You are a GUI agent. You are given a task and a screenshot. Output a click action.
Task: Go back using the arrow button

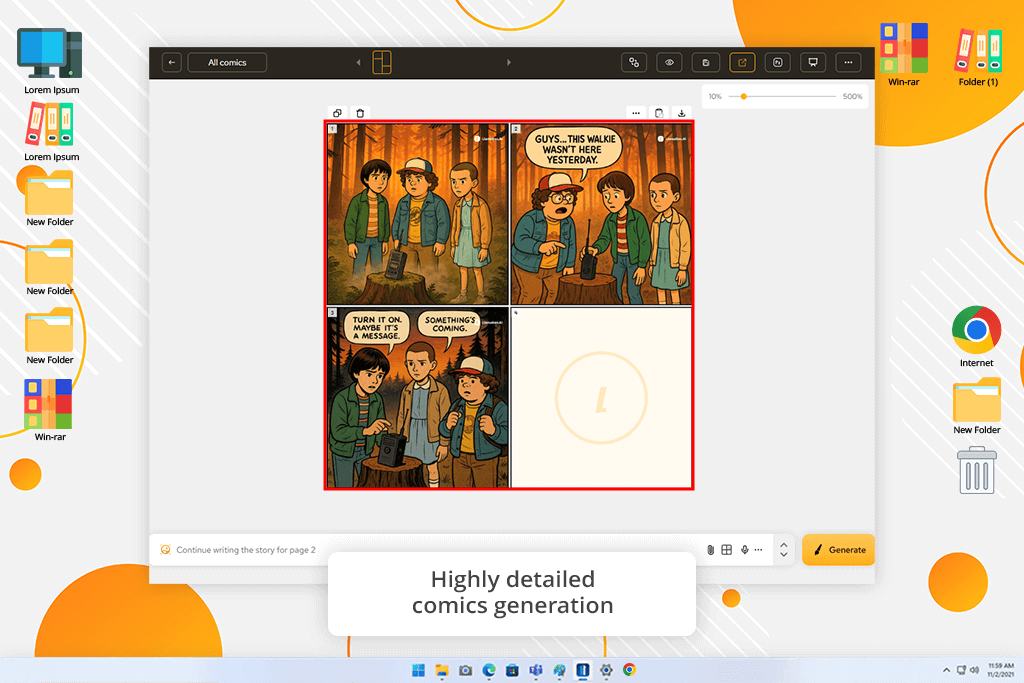[172, 63]
